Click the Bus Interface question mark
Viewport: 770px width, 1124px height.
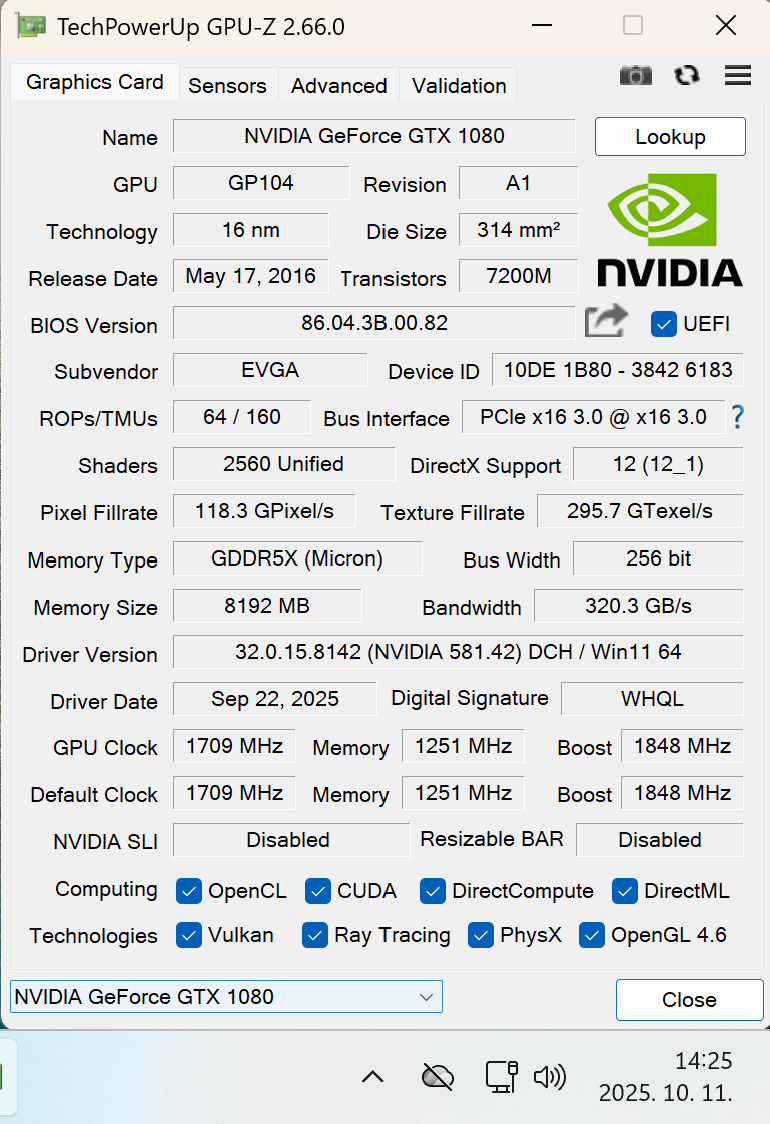[x=738, y=417]
